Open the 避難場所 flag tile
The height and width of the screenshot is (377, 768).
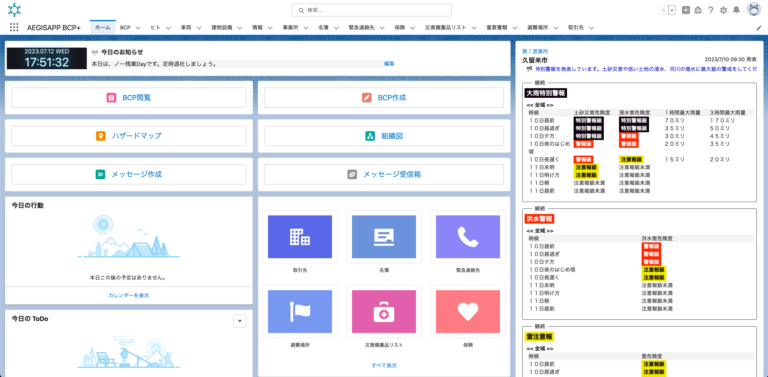(x=300, y=312)
